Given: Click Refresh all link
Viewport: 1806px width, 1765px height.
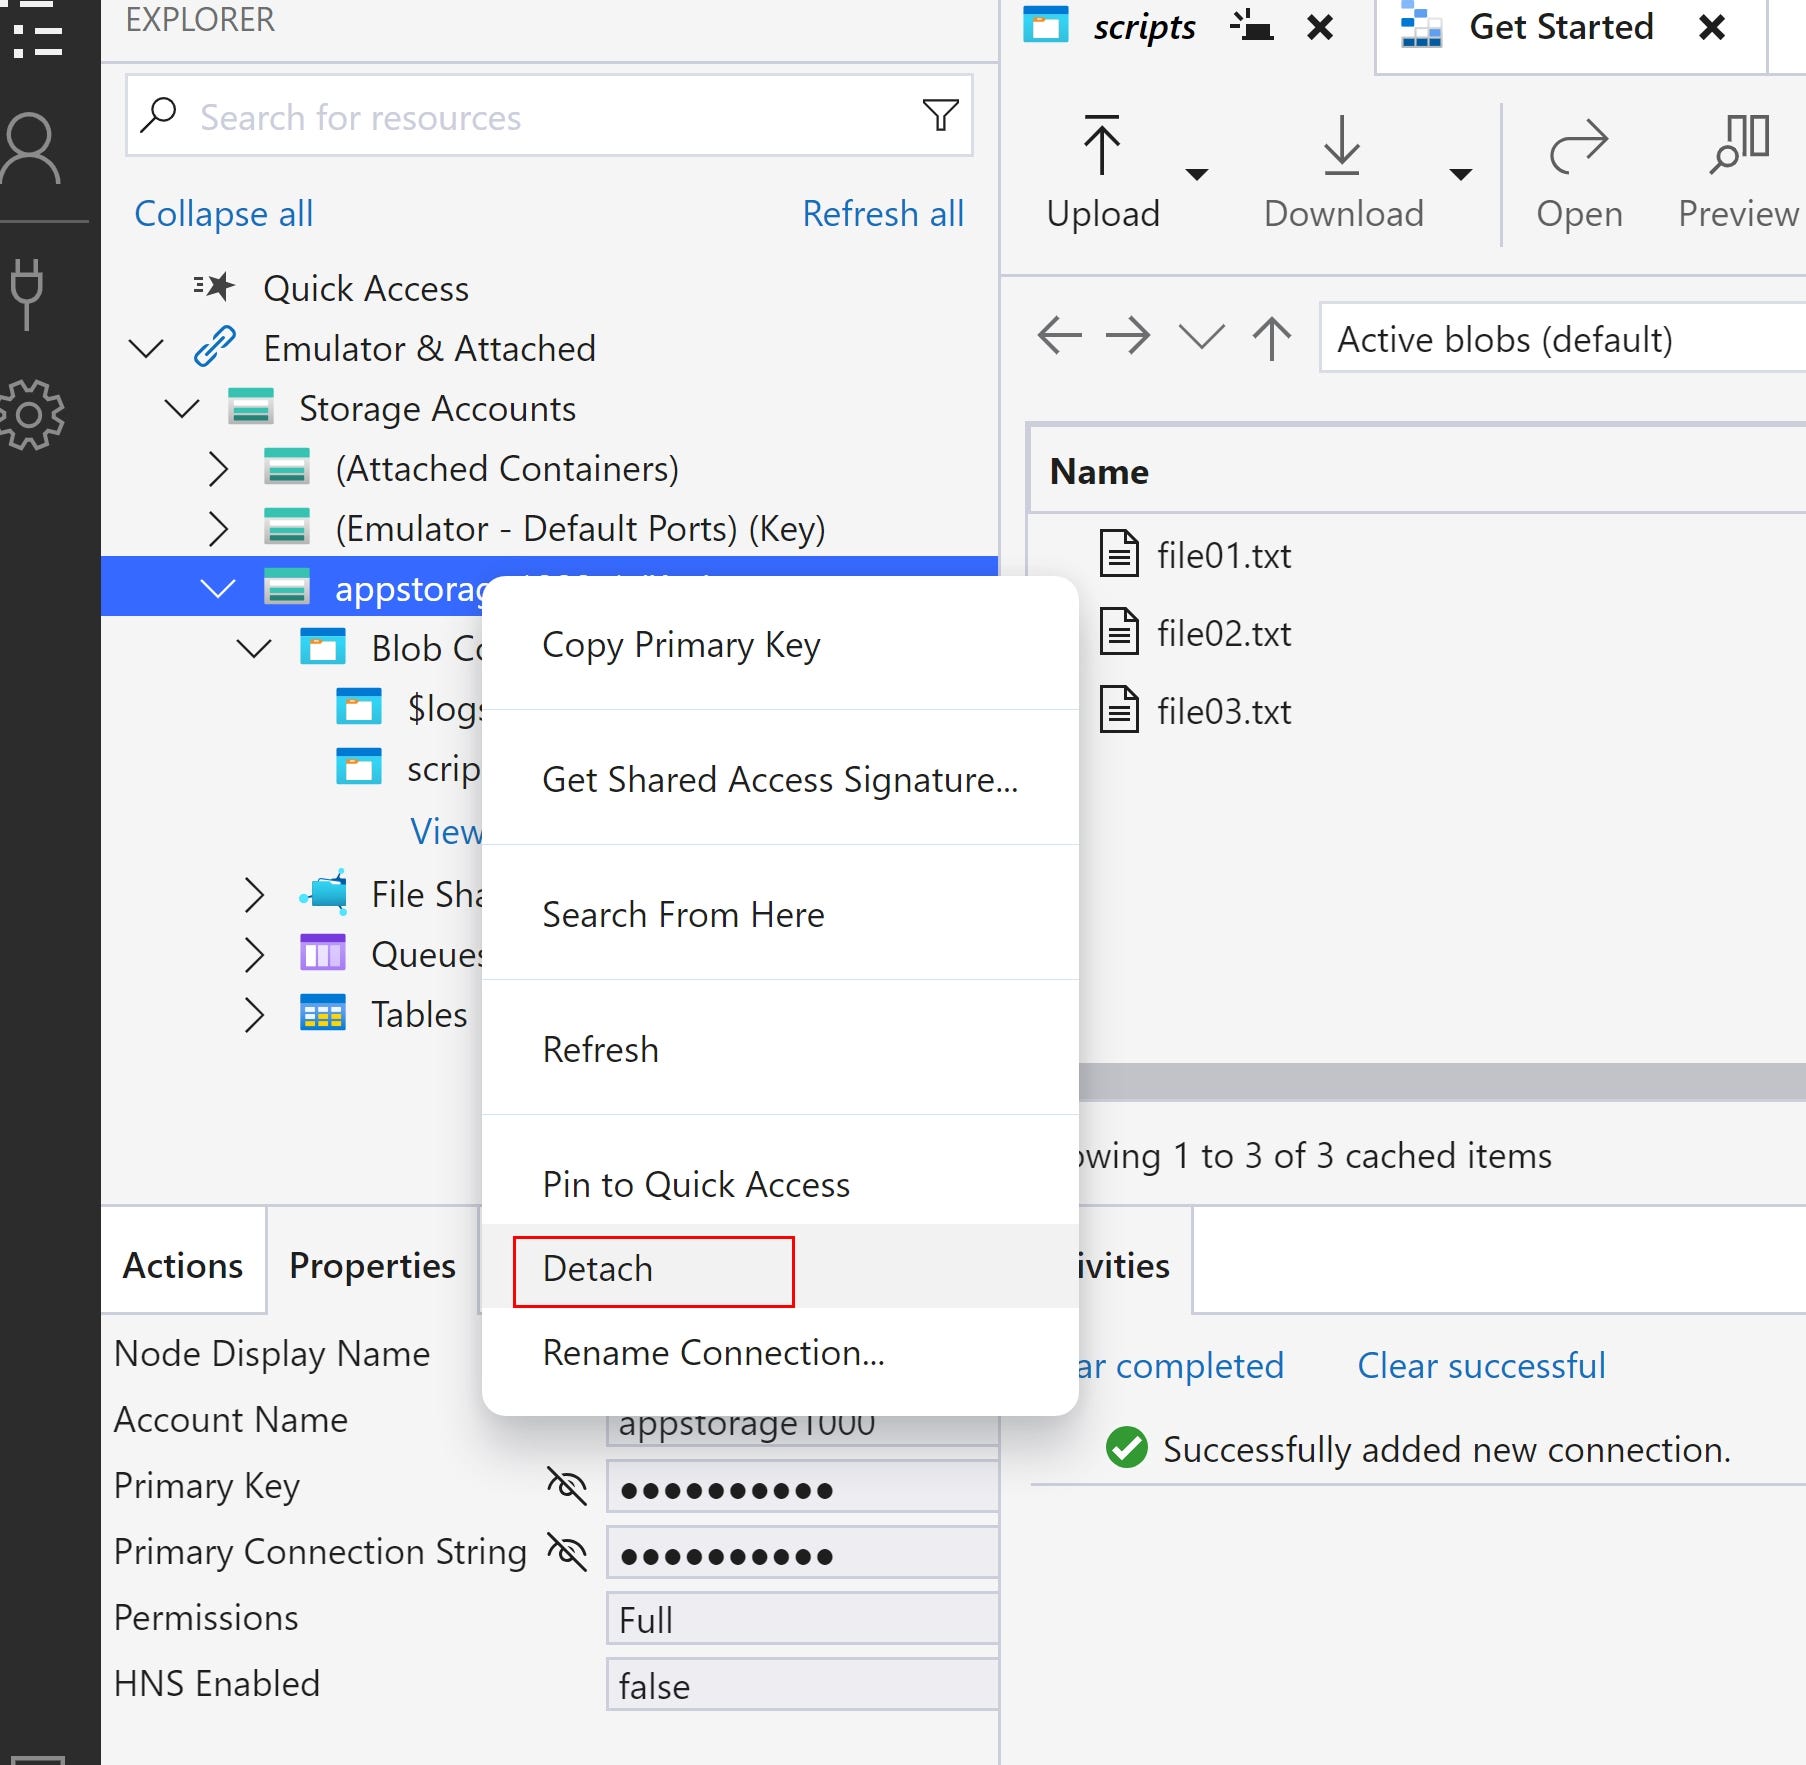Looking at the screenshot, I should click(883, 213).
